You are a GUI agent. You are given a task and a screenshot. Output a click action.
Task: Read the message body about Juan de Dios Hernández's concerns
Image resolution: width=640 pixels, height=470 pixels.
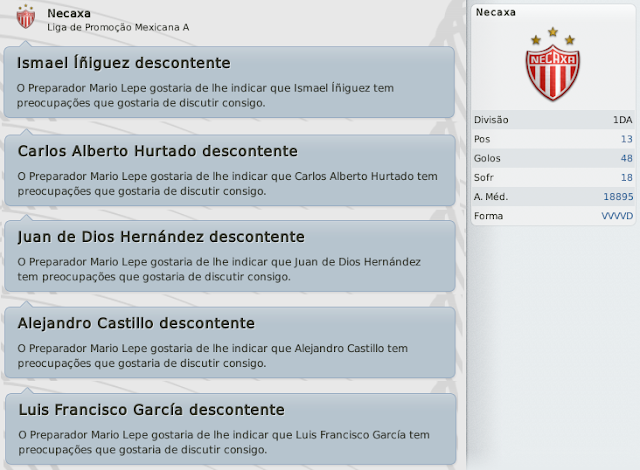[219, 269]
